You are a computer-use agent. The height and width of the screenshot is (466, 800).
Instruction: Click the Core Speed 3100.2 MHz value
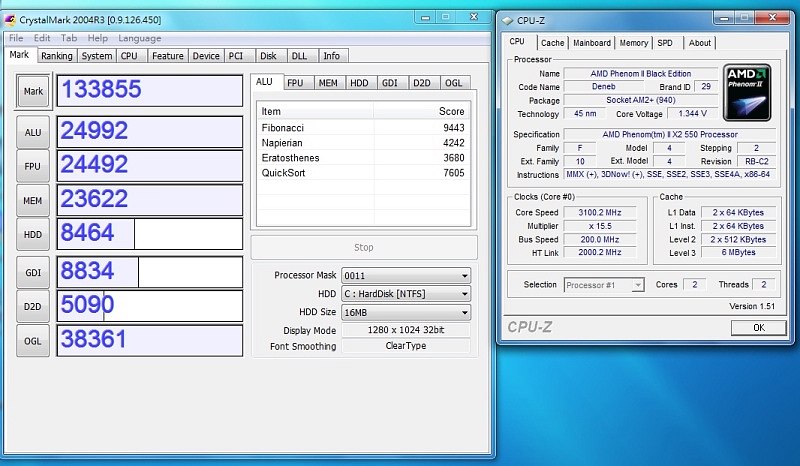(599, 212)
